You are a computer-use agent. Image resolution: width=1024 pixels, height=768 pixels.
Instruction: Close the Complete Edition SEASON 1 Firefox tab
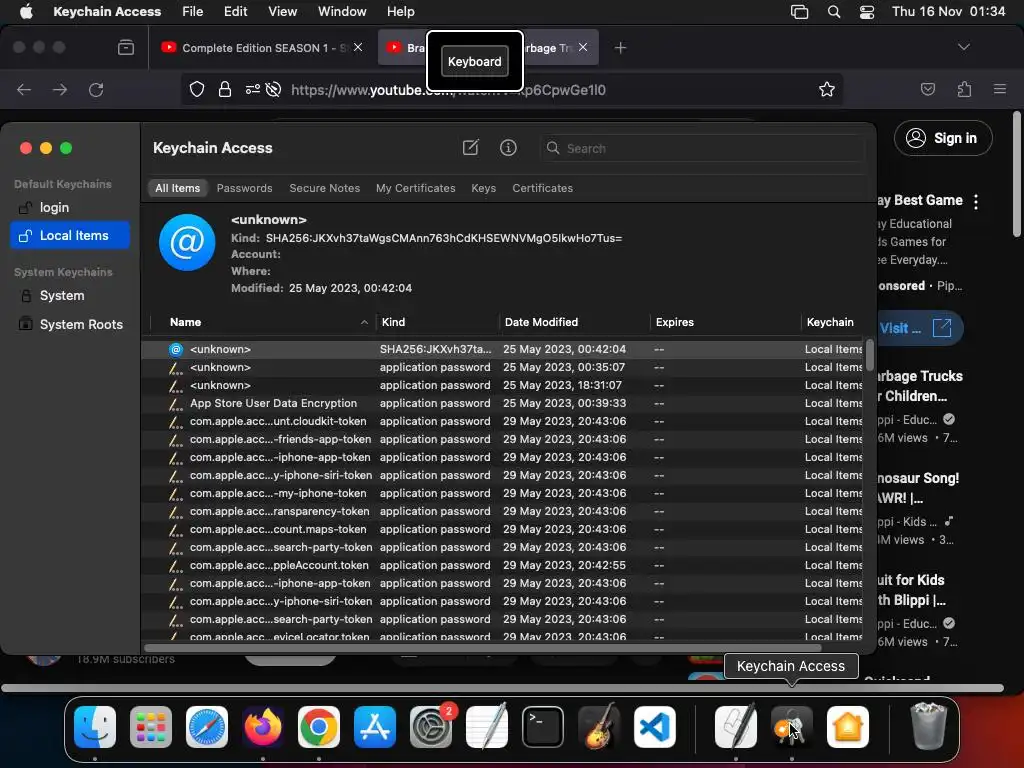(358, 47)
